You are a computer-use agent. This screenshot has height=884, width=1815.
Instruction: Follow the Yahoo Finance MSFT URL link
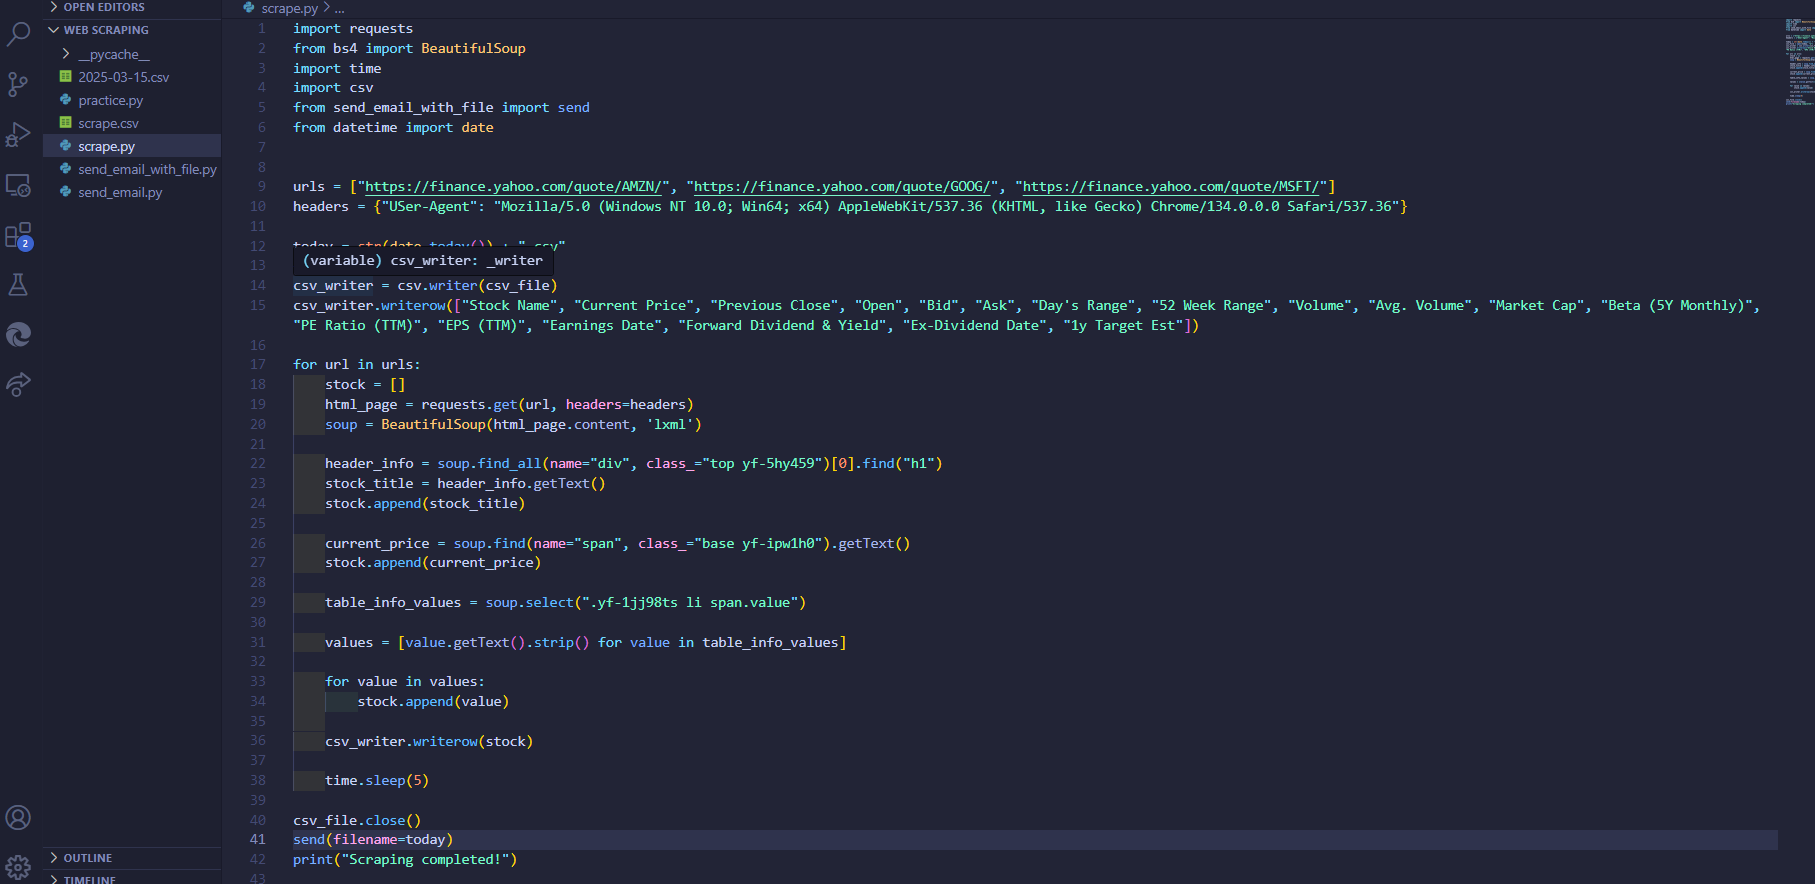click(1171, 187)
